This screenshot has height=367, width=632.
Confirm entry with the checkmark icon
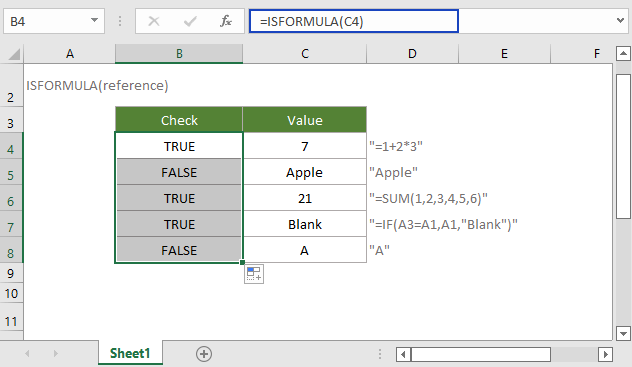click(190, 21)
